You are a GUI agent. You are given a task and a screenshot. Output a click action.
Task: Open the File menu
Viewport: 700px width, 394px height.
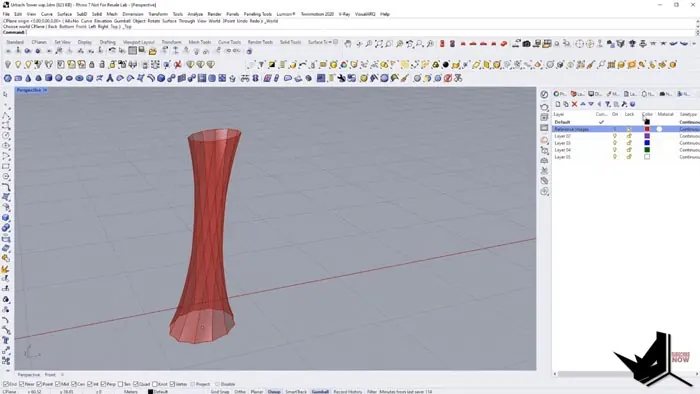click(x=6, y=14)
